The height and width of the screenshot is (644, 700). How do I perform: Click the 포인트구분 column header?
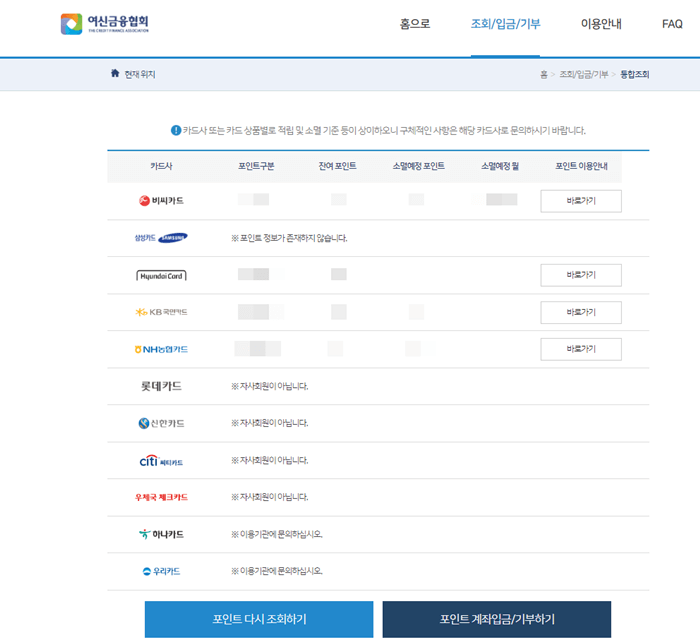(x=256, y=166)
